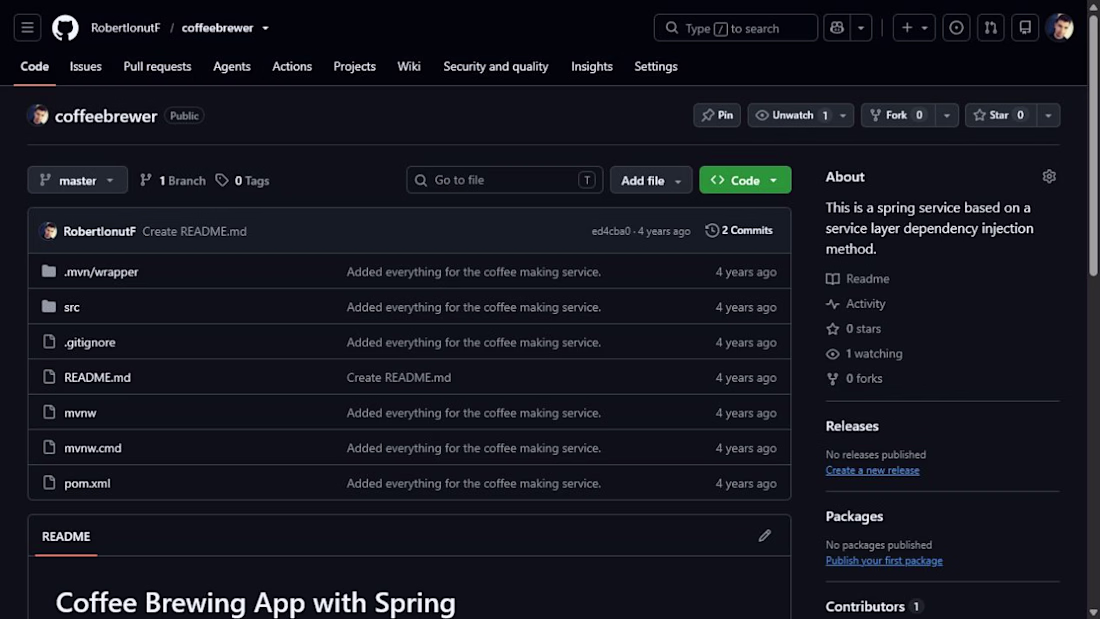
Task: Open the .mvn/wrapper folder
Action: (x=101, y=272)
